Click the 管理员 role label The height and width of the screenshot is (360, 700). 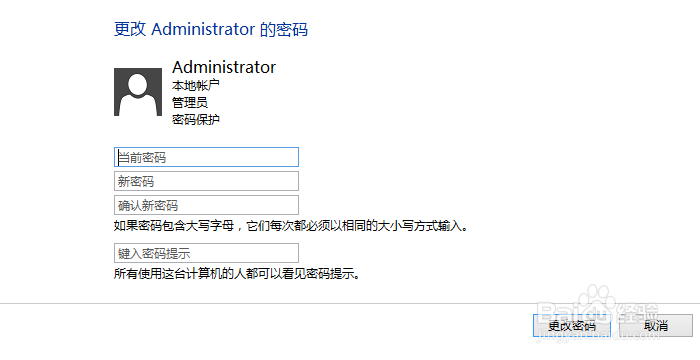(x=190, y=102)
